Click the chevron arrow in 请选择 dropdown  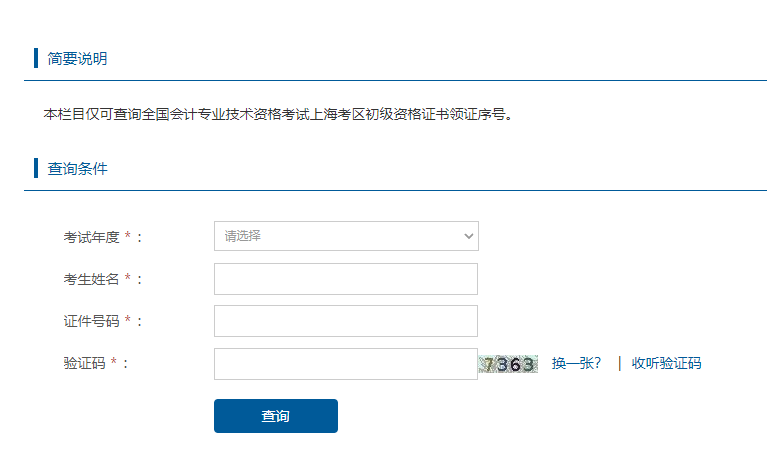(468, 236)
